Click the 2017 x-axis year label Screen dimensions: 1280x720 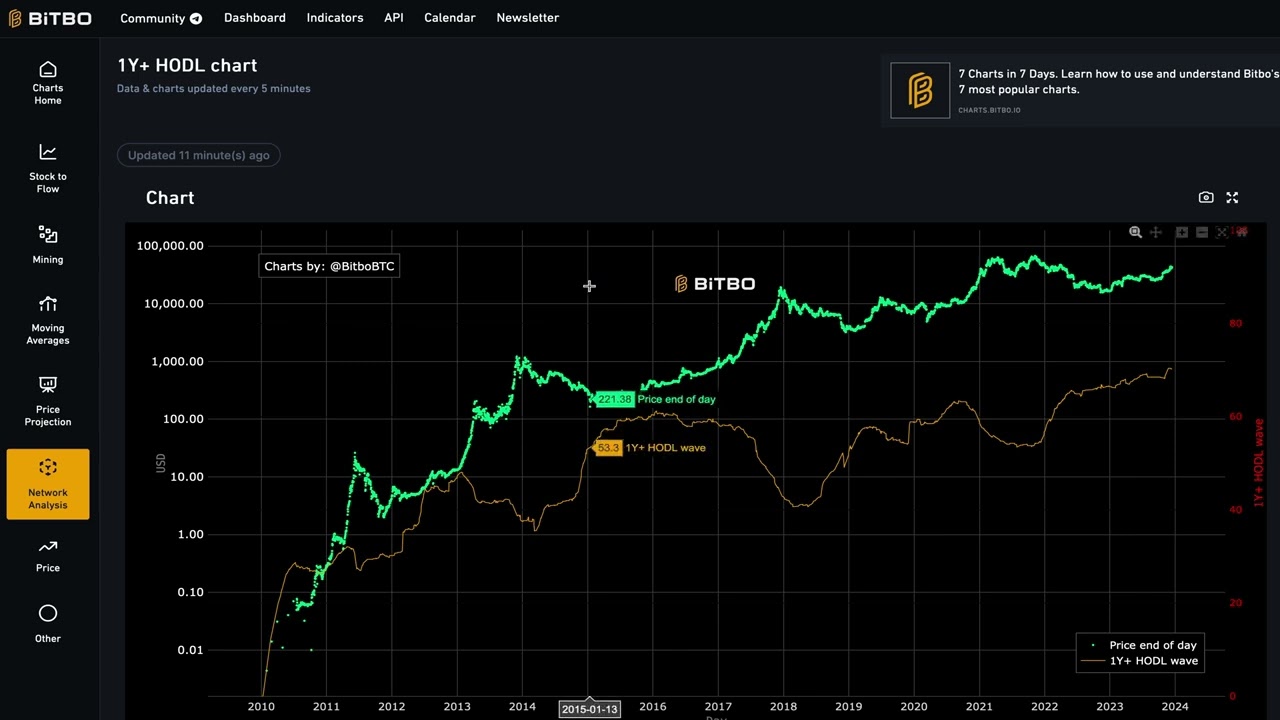718,707
